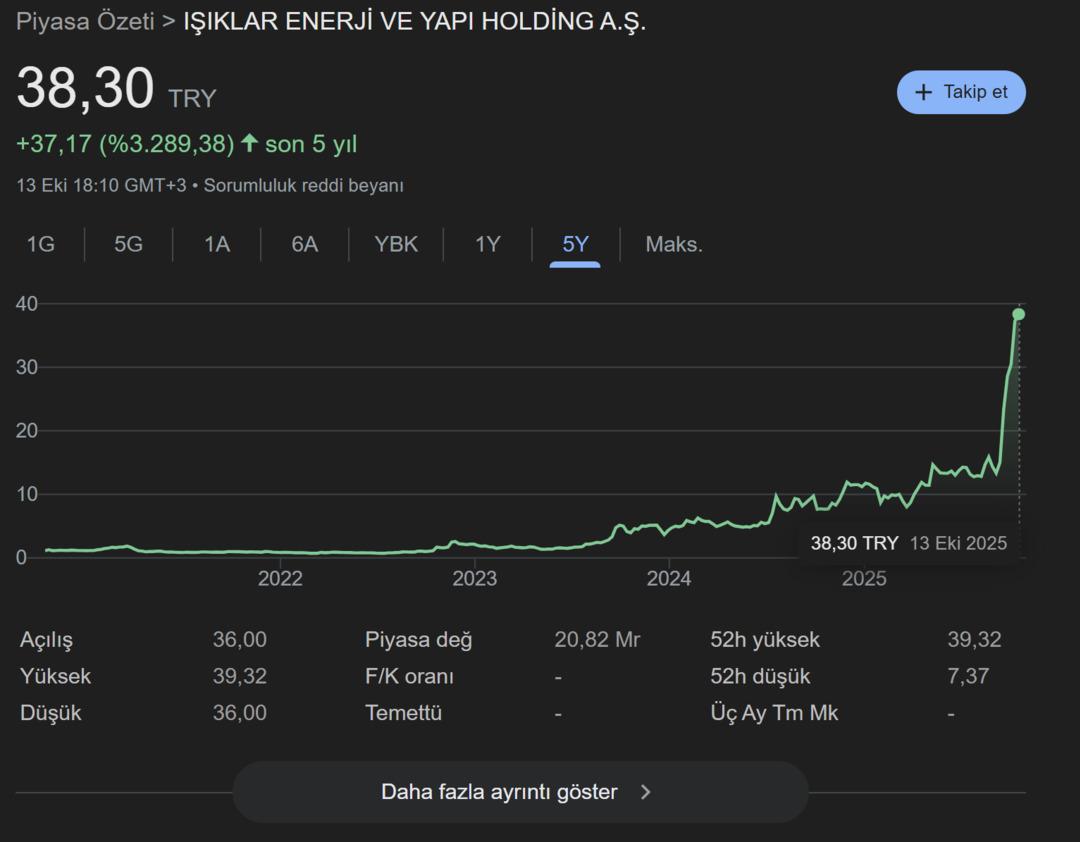1080x842 pixels.
Task: Open the Sorumluluk reddi beyanı link
Action: (x=304, y=185)
